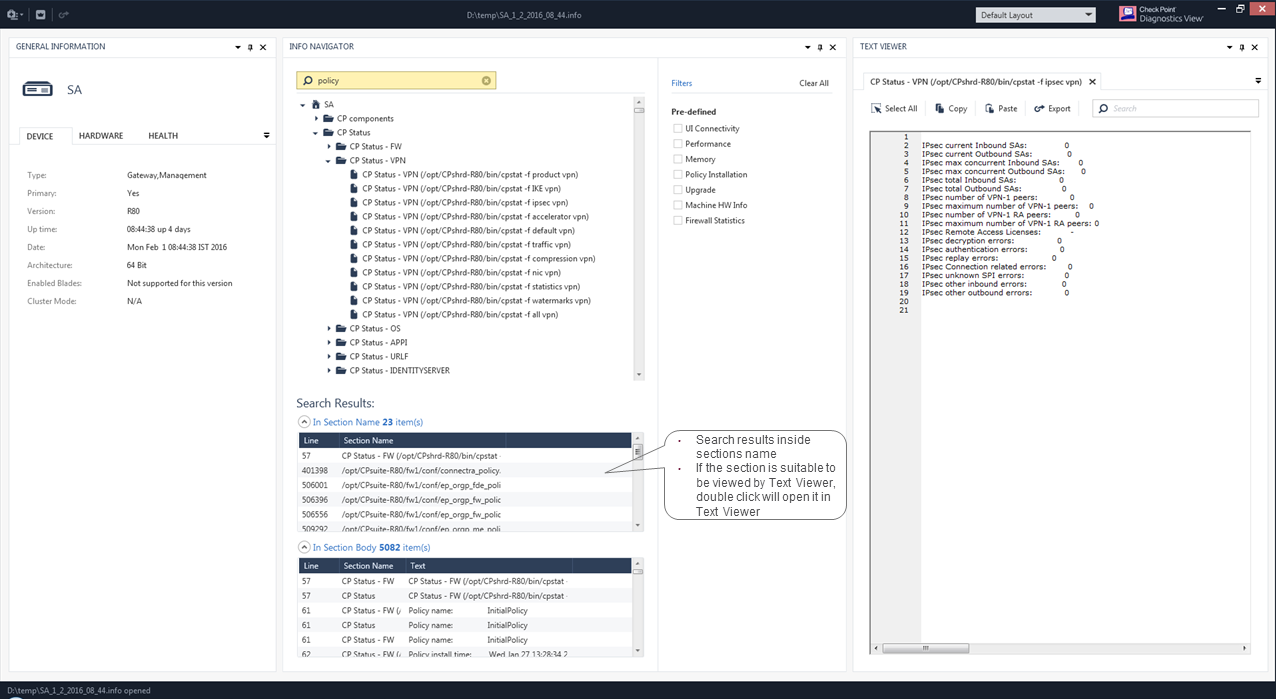Clear the policy search text
1276x699 pixels.
click(x=486, y=81)
